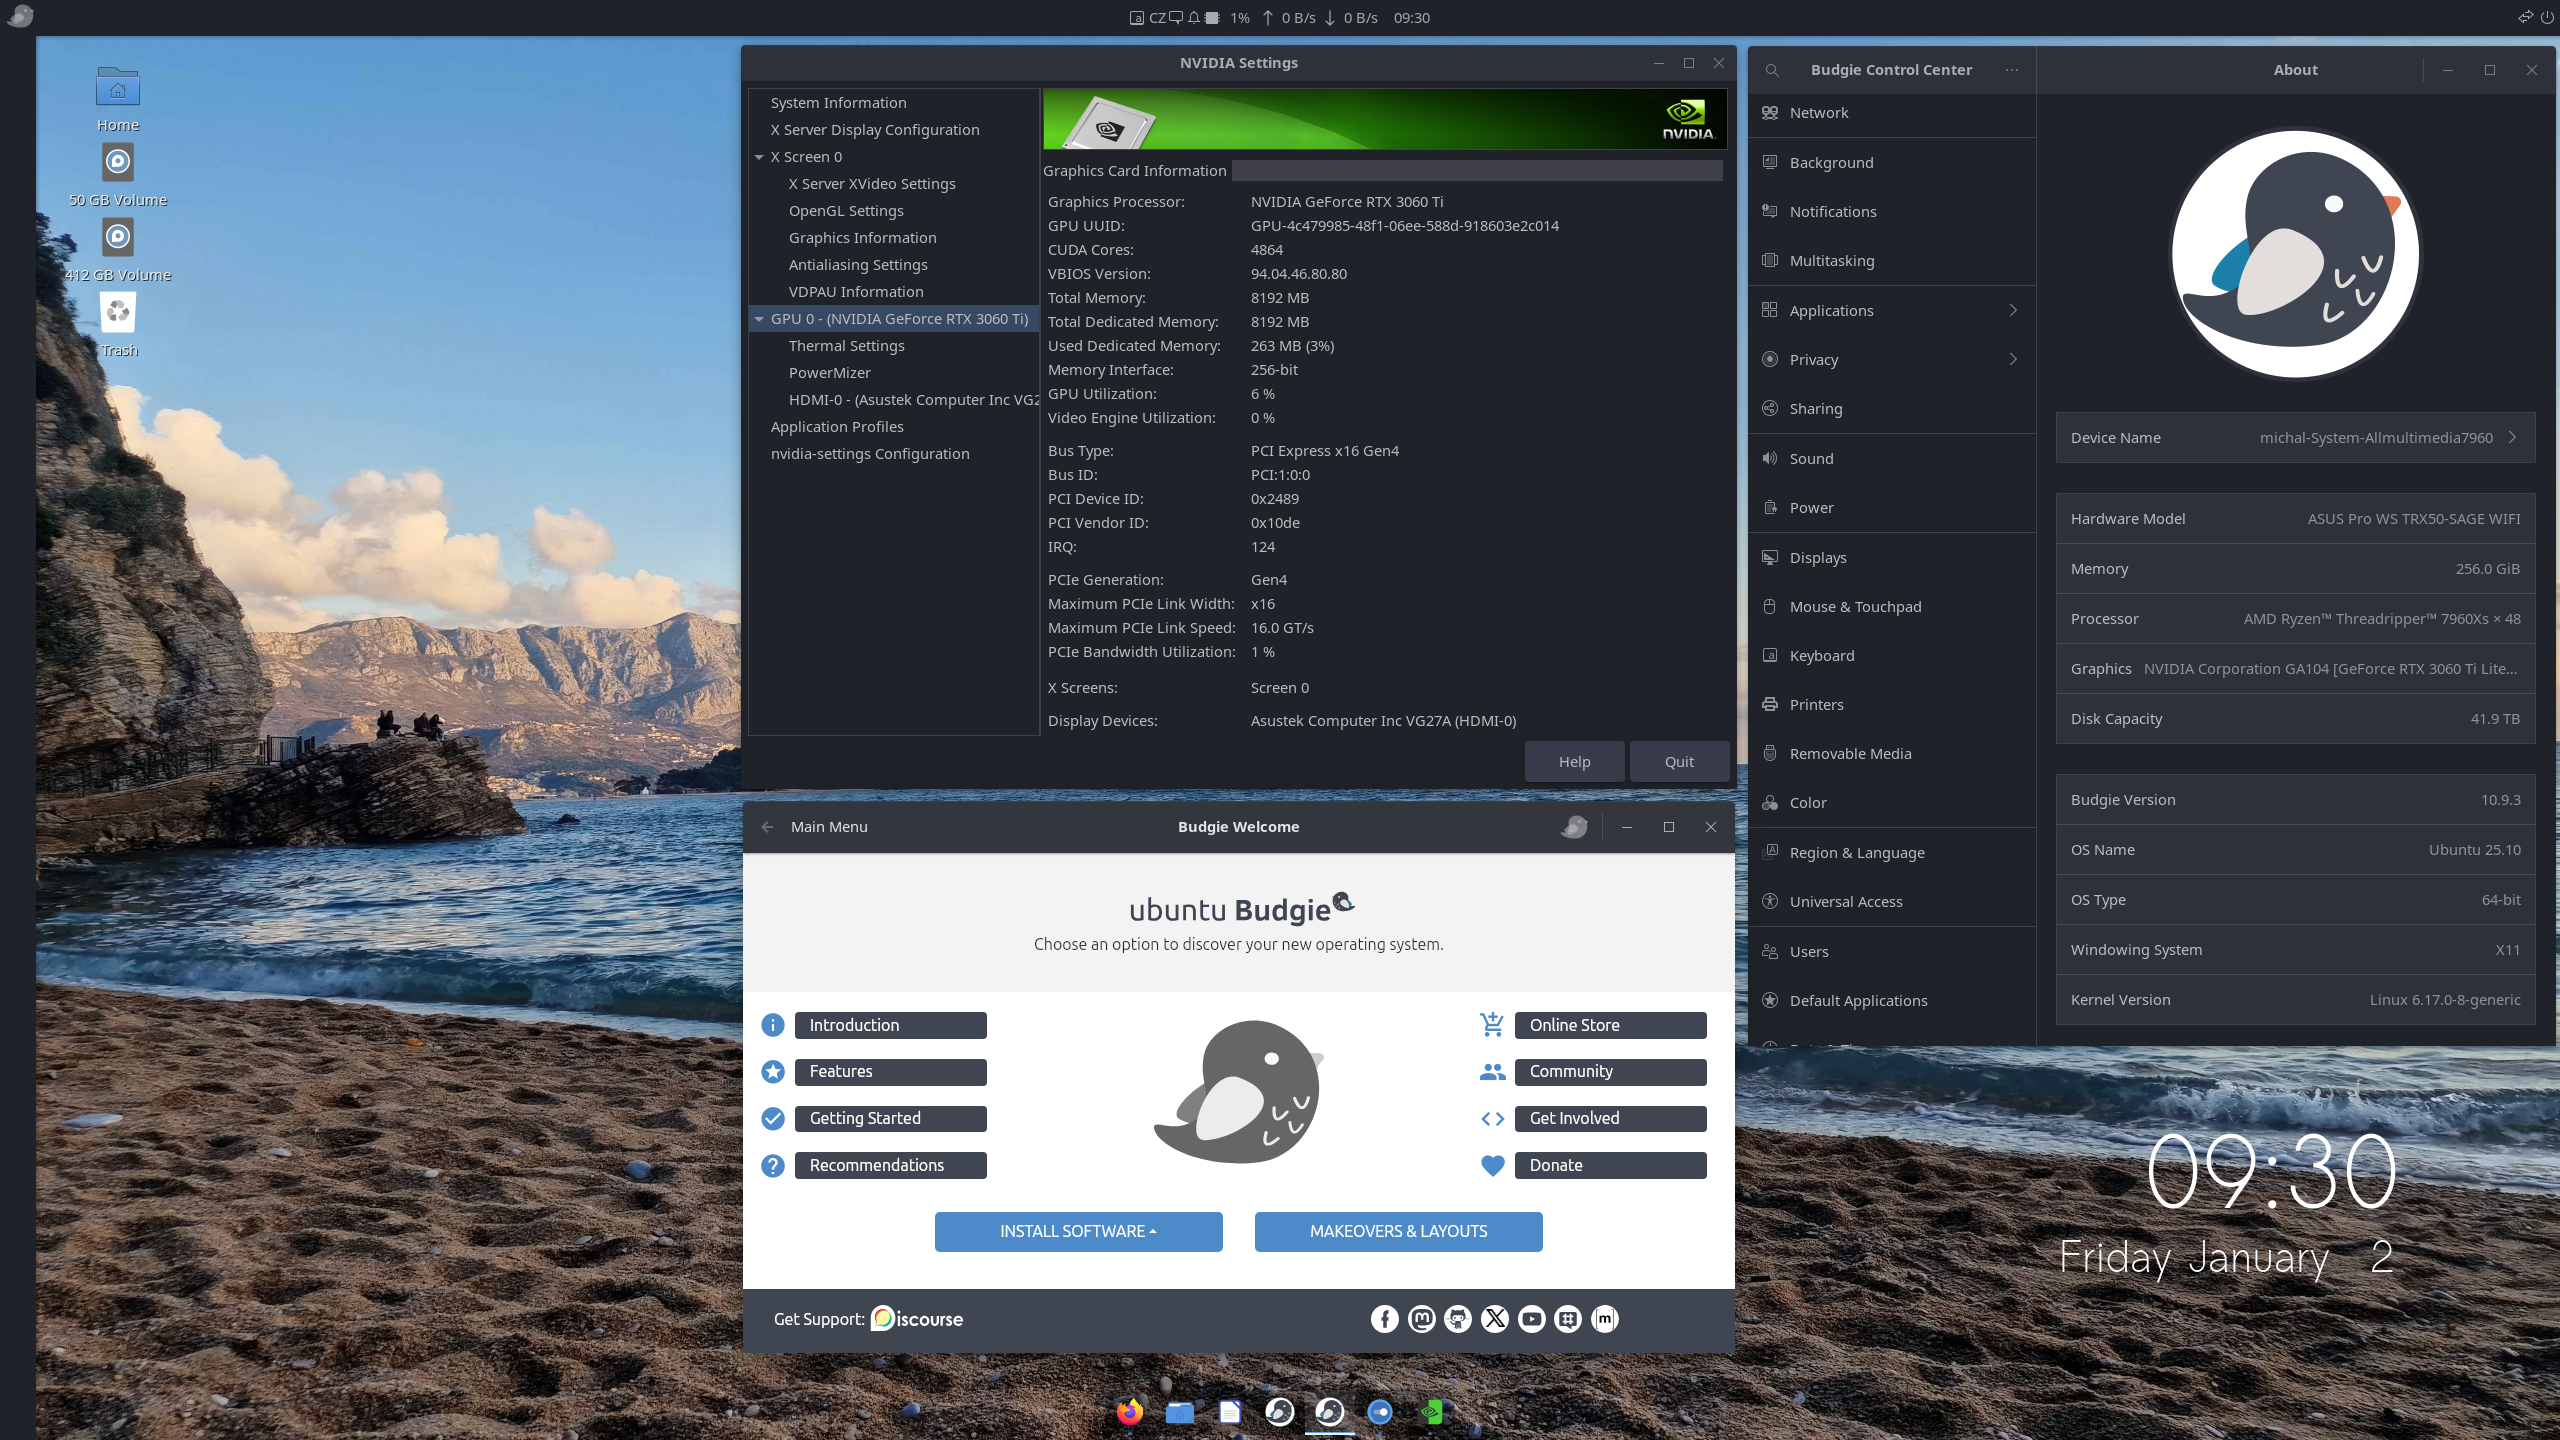This screenshot has width=2560, height=1440.
Task: Open the Facebook social icon
Action: (1384, 1319)
